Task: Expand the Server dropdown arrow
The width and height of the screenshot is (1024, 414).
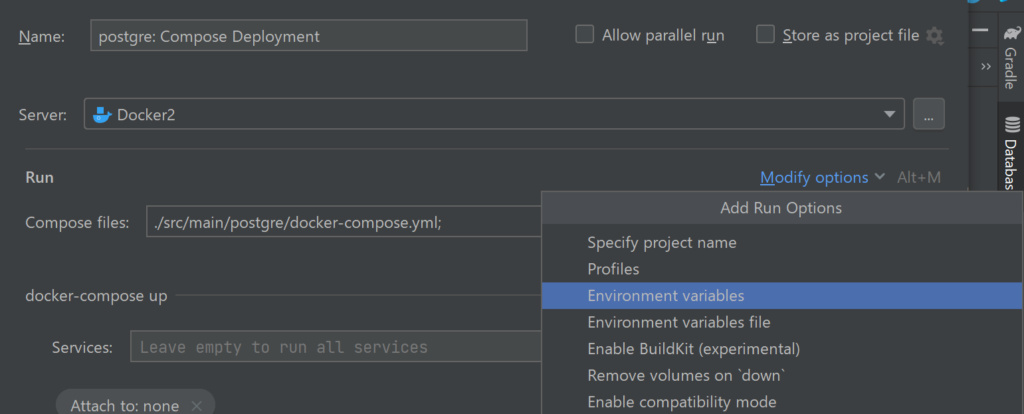Action: [x=889, y=114]
